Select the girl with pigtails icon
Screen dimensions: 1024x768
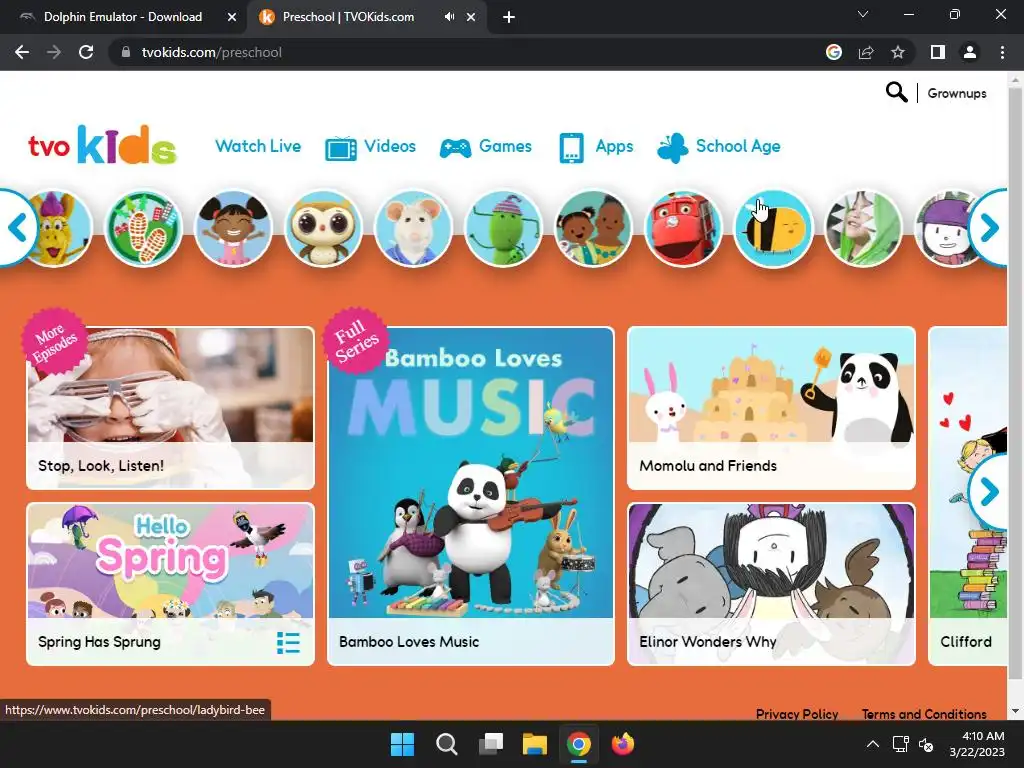233,228
